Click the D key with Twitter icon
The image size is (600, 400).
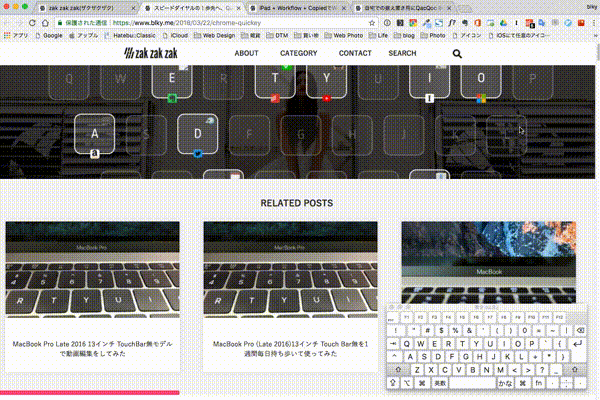(x=197, y=134)
